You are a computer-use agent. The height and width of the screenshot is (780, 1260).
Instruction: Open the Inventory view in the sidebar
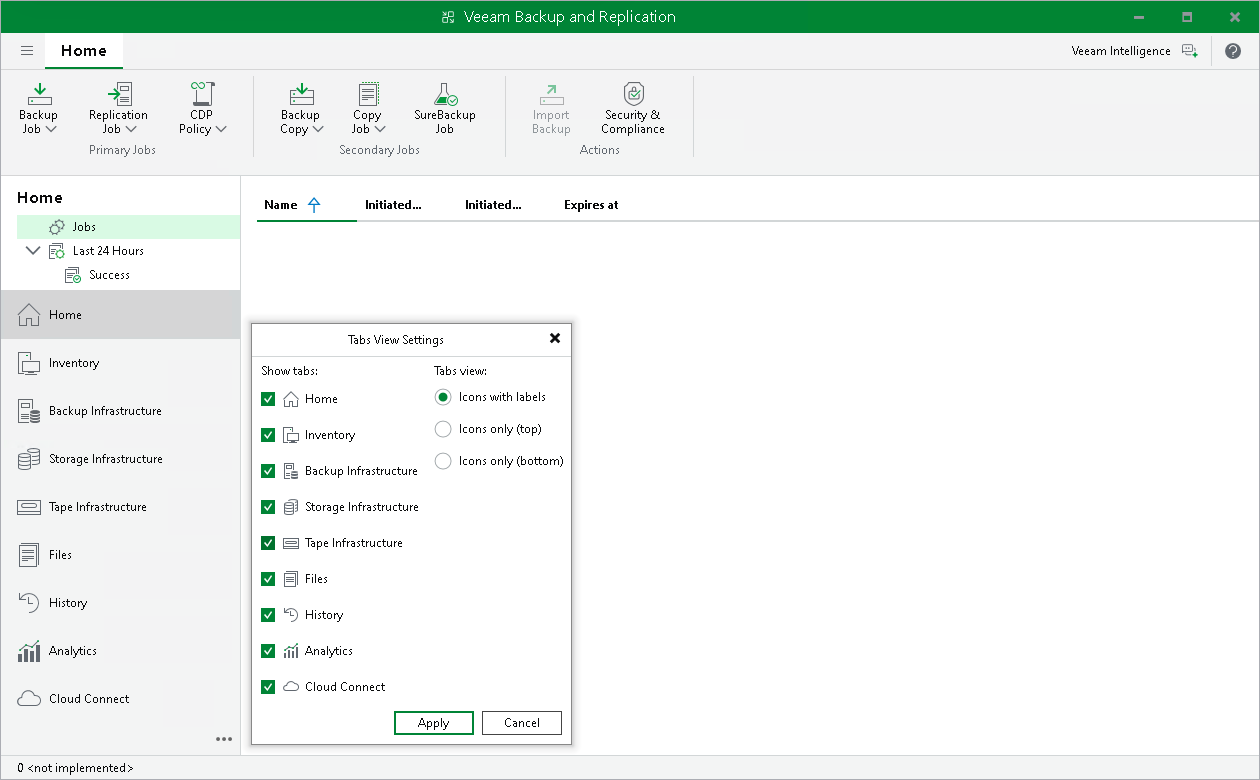[x=120, y=363]
